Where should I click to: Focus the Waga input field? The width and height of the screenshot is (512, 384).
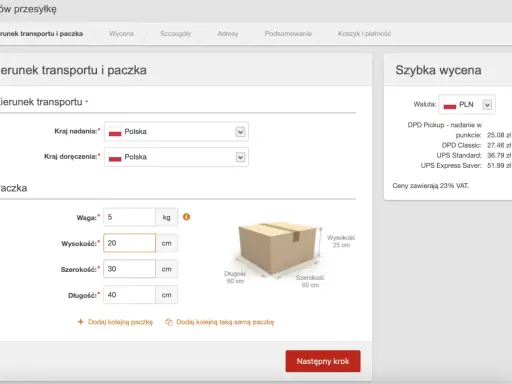[x=129, y=217]
